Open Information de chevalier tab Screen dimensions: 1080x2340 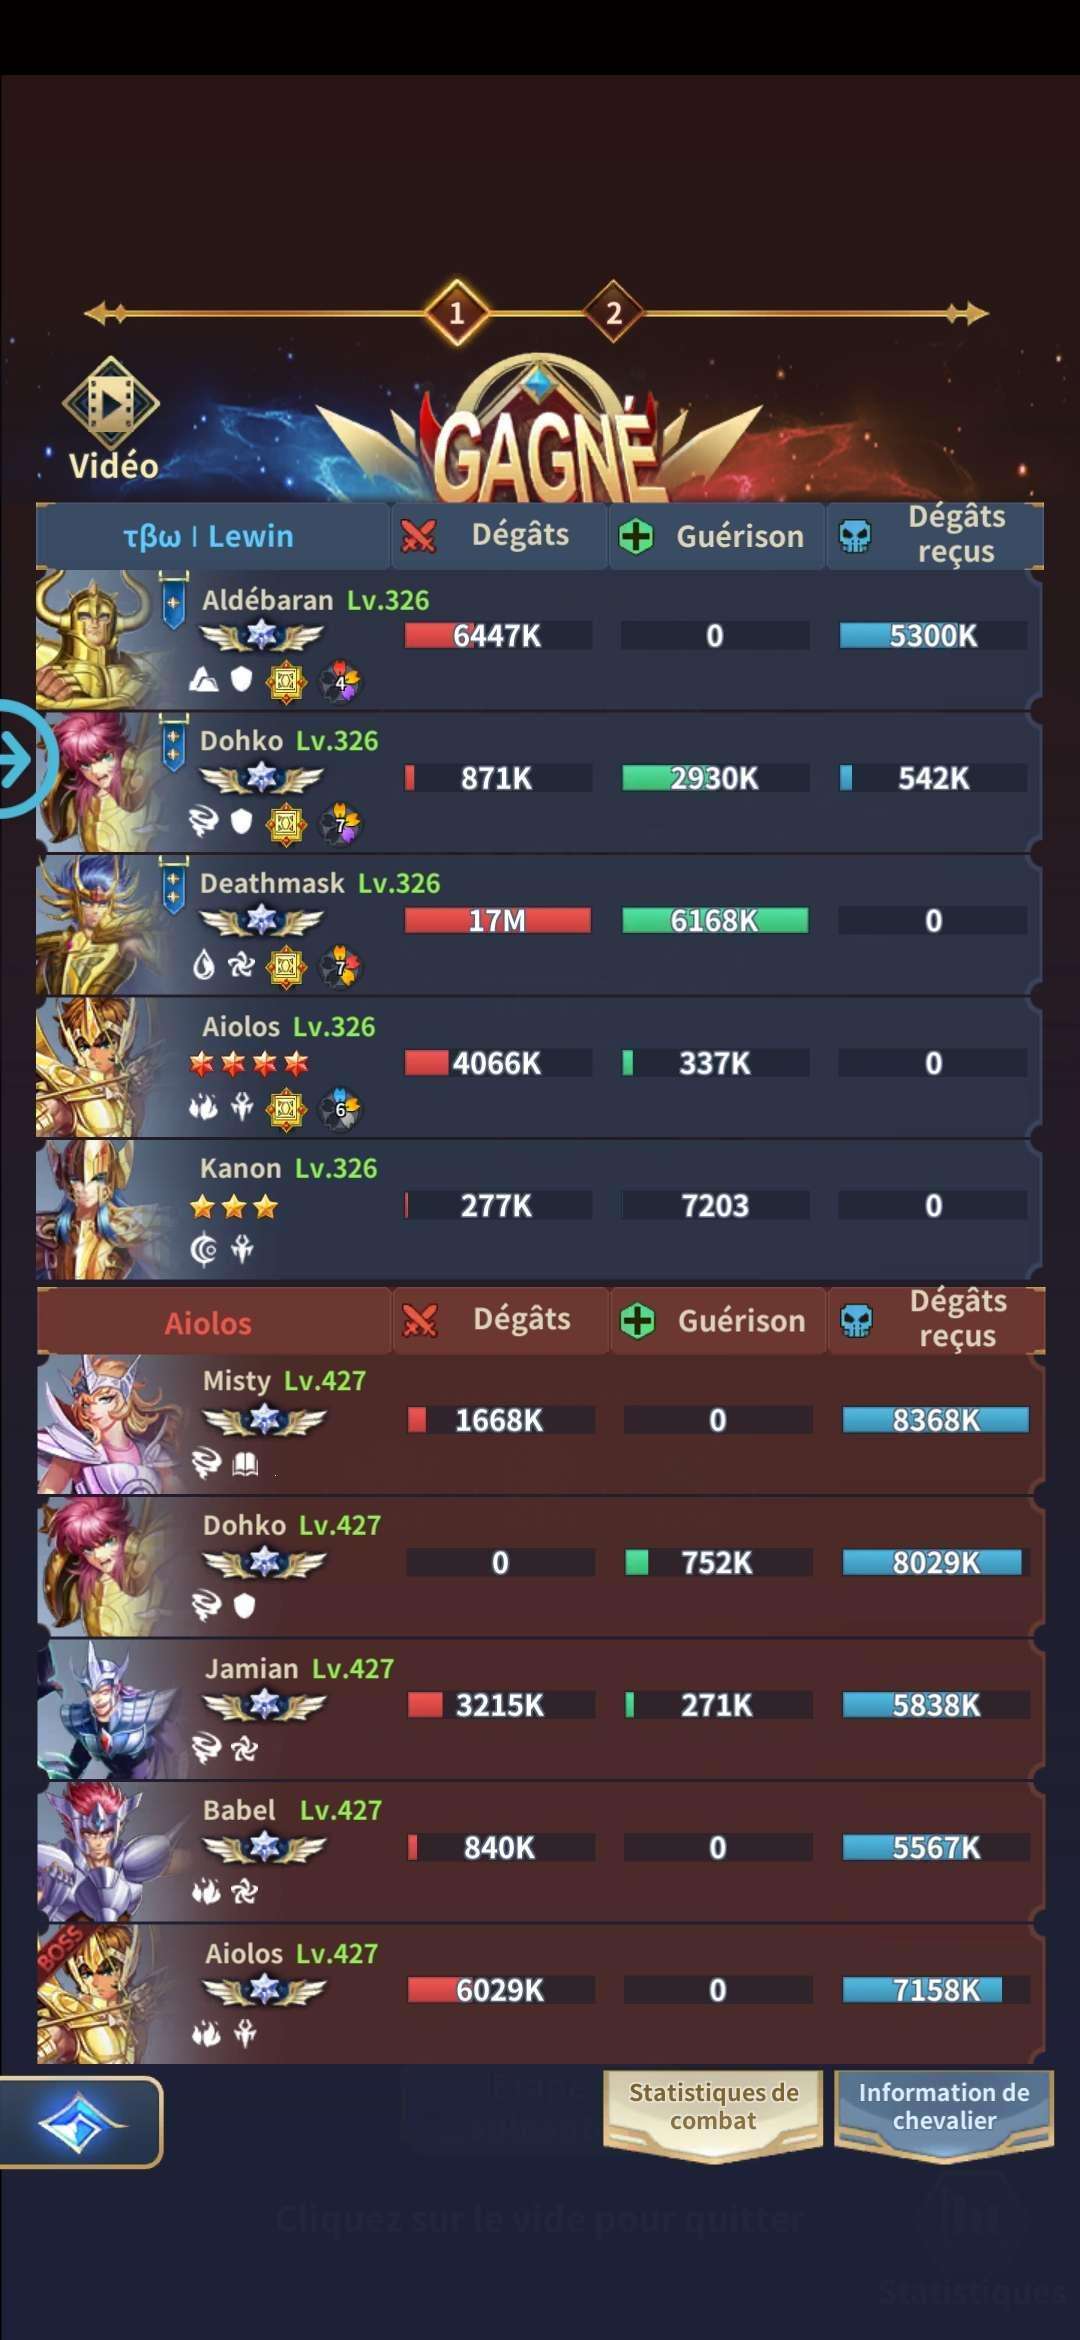tap(943, 2108)
